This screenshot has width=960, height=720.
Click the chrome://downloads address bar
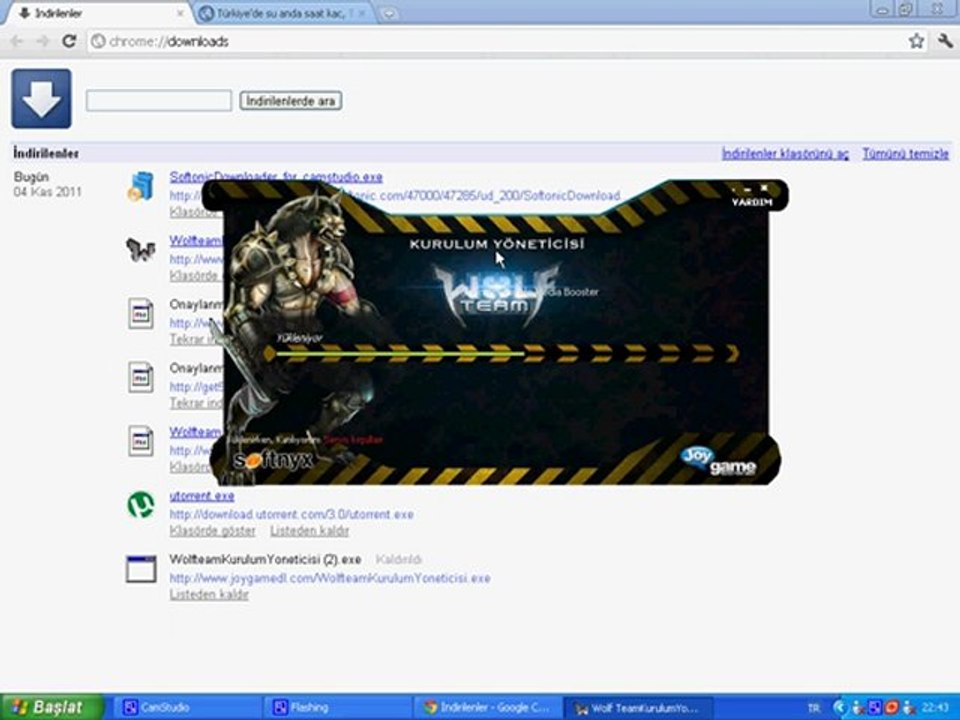click(496, 42)
